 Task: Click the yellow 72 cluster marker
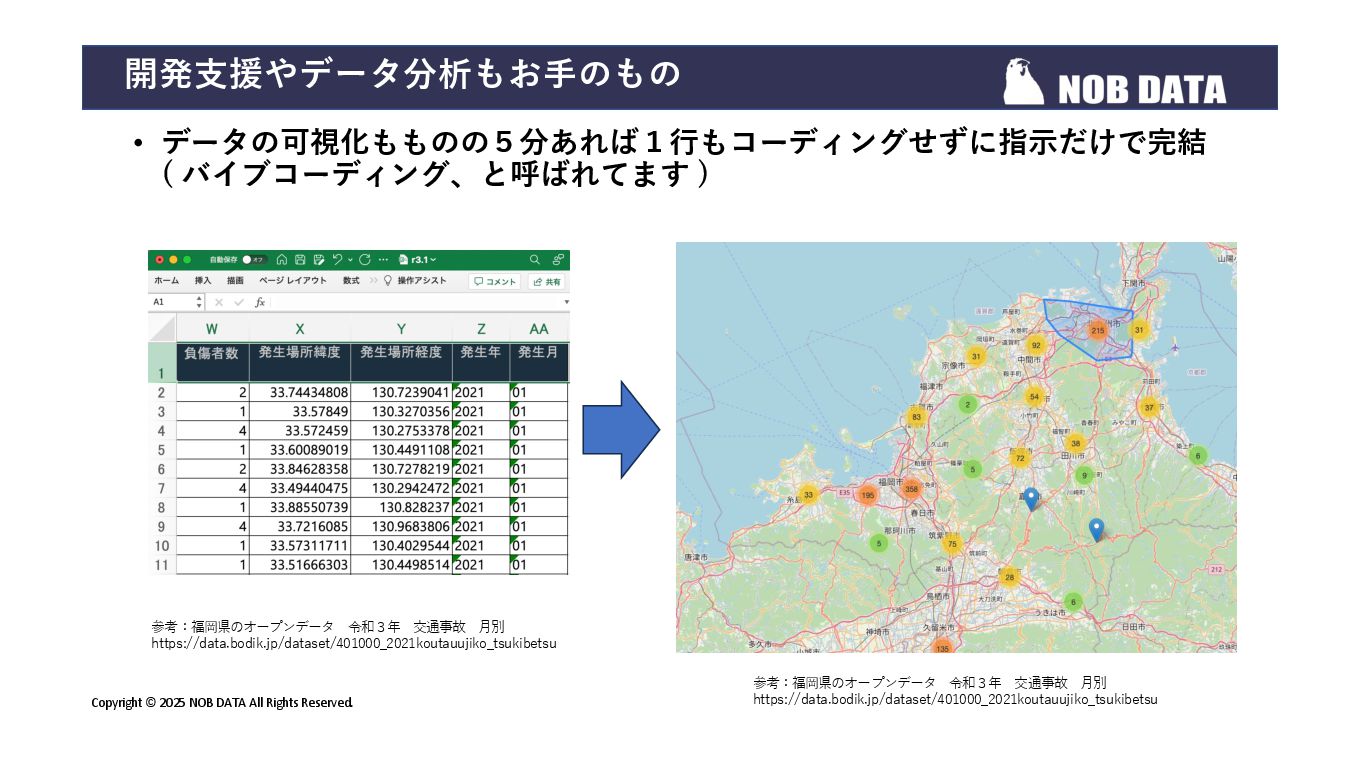pos(1019,458)
